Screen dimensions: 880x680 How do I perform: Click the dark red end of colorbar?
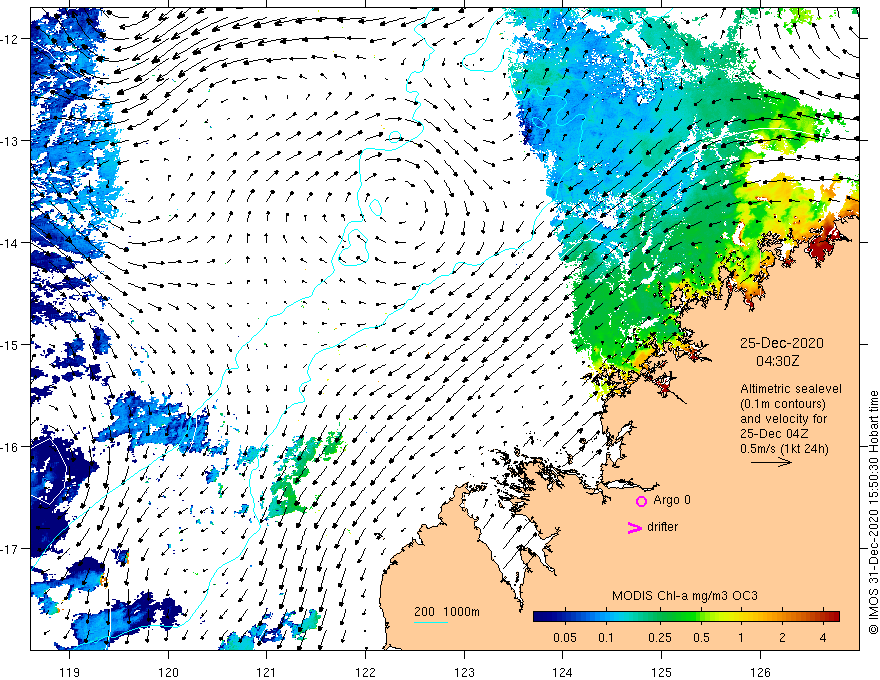click(833, 616)
